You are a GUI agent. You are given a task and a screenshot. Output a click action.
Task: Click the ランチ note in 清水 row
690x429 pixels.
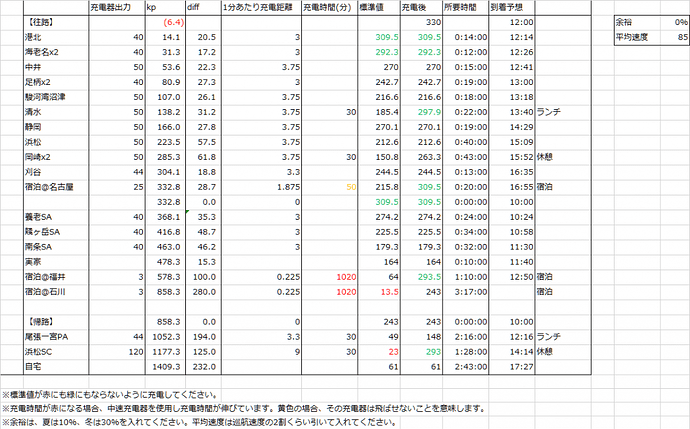point(549,112)
